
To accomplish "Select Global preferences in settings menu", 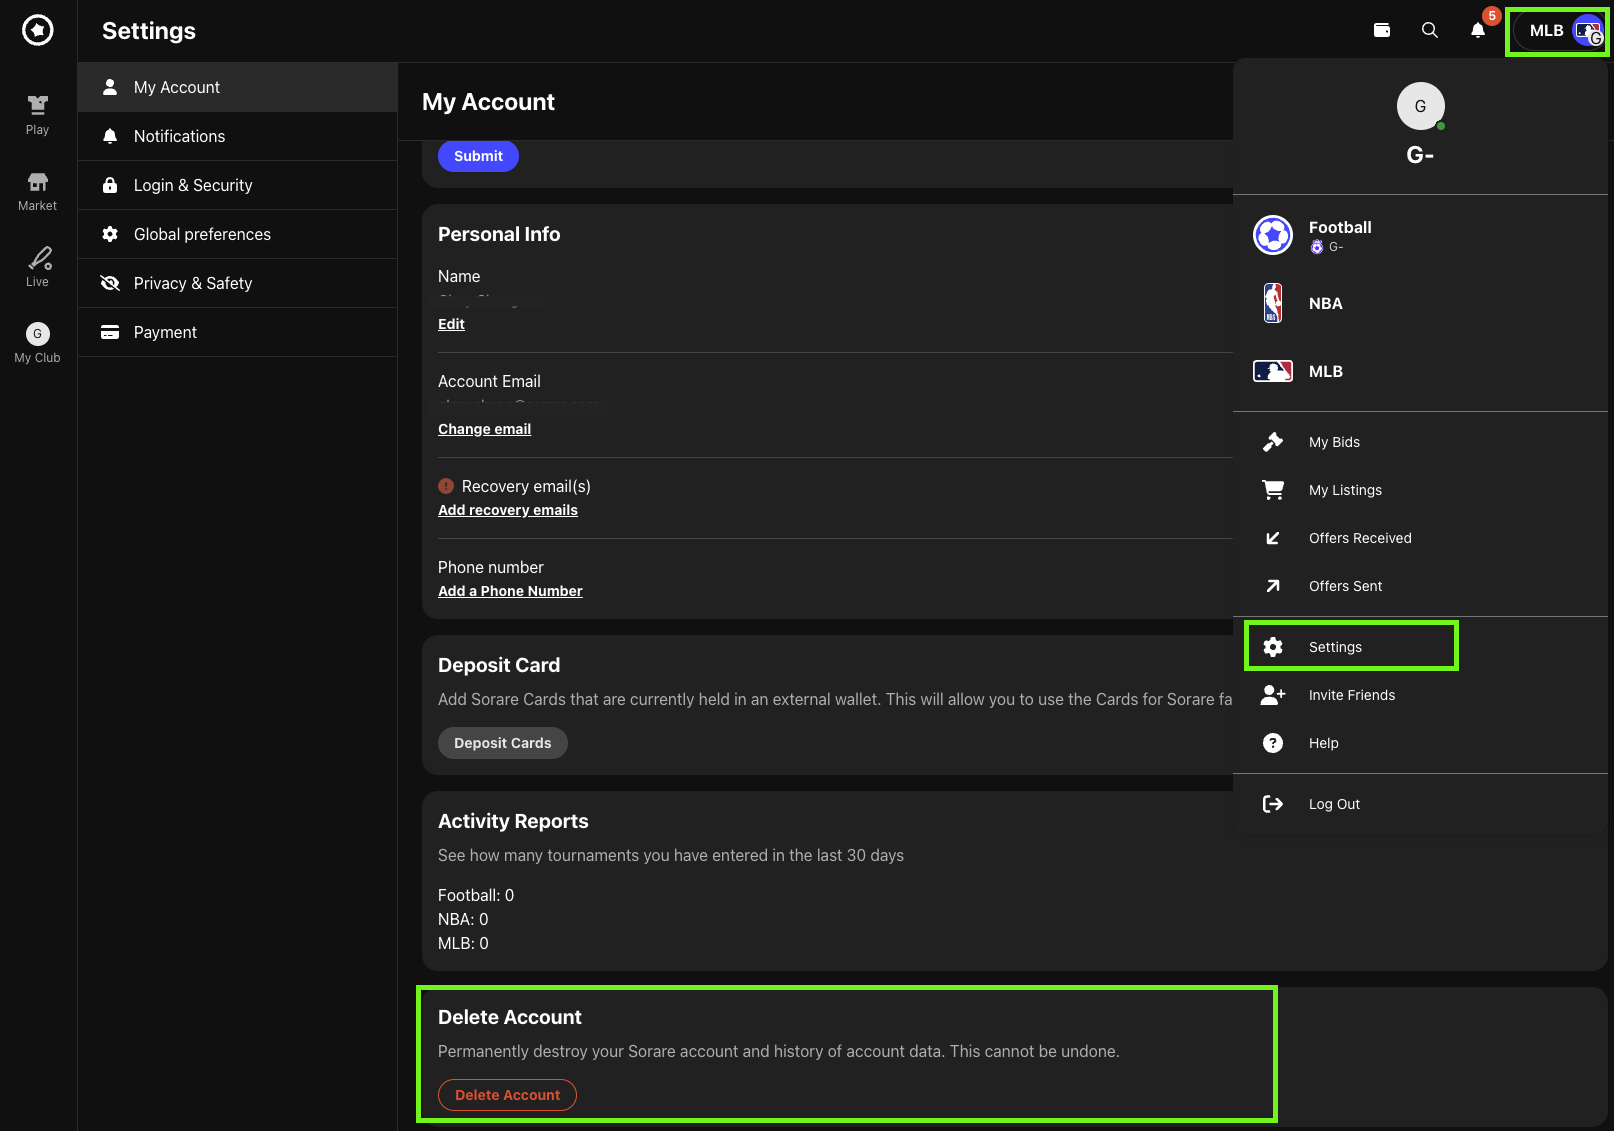I will click(x=202, y=234).
